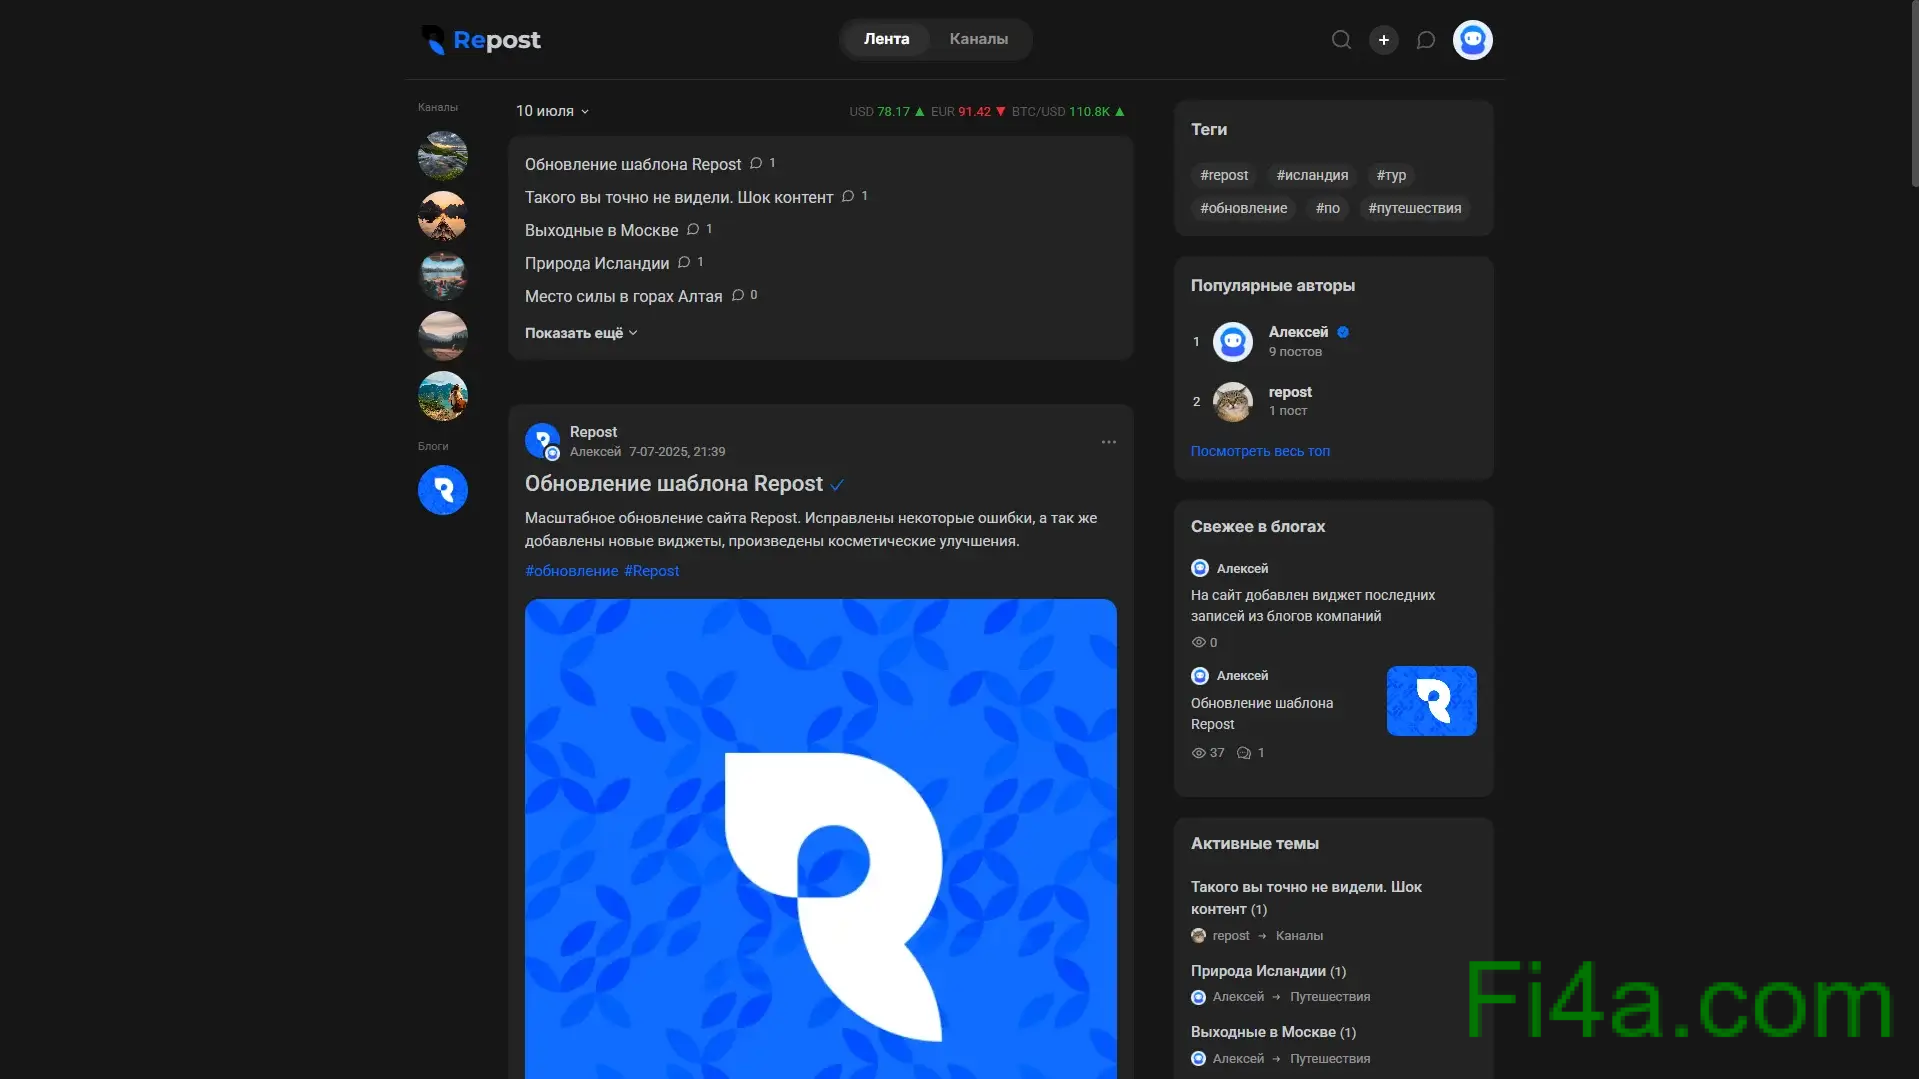Screen dimensions: 1919x1079
Task: Open the #обновление hashtag under the post
Action: tap(571, 571)
